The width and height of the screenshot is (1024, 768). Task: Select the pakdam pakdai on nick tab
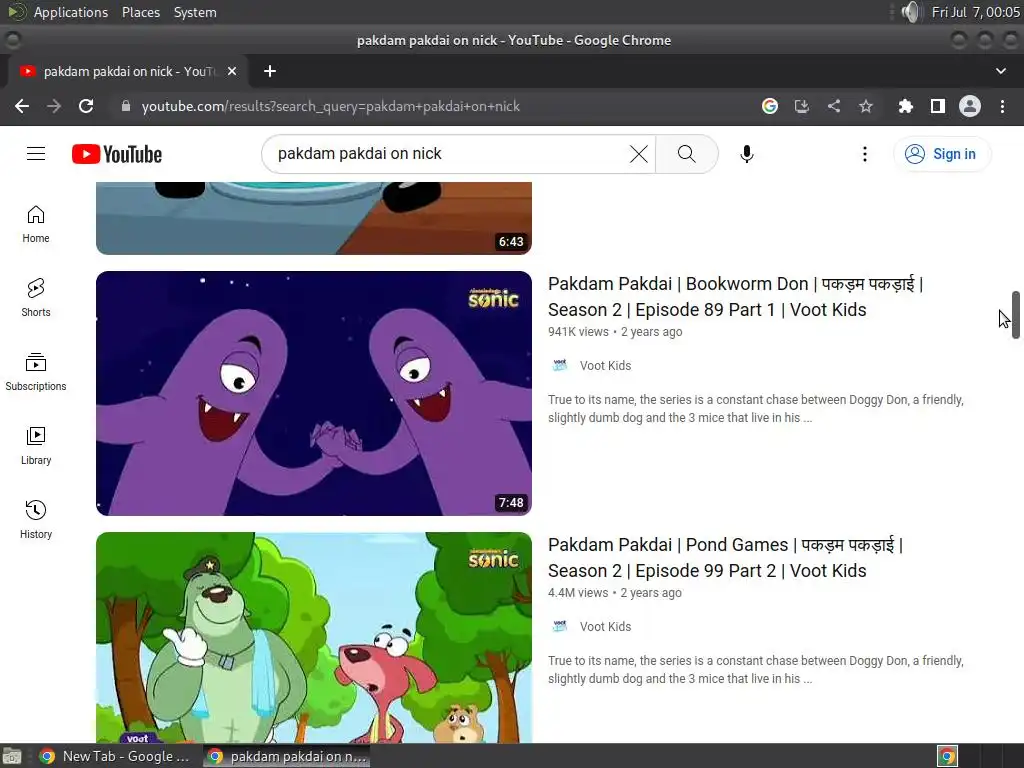(128, 71)
